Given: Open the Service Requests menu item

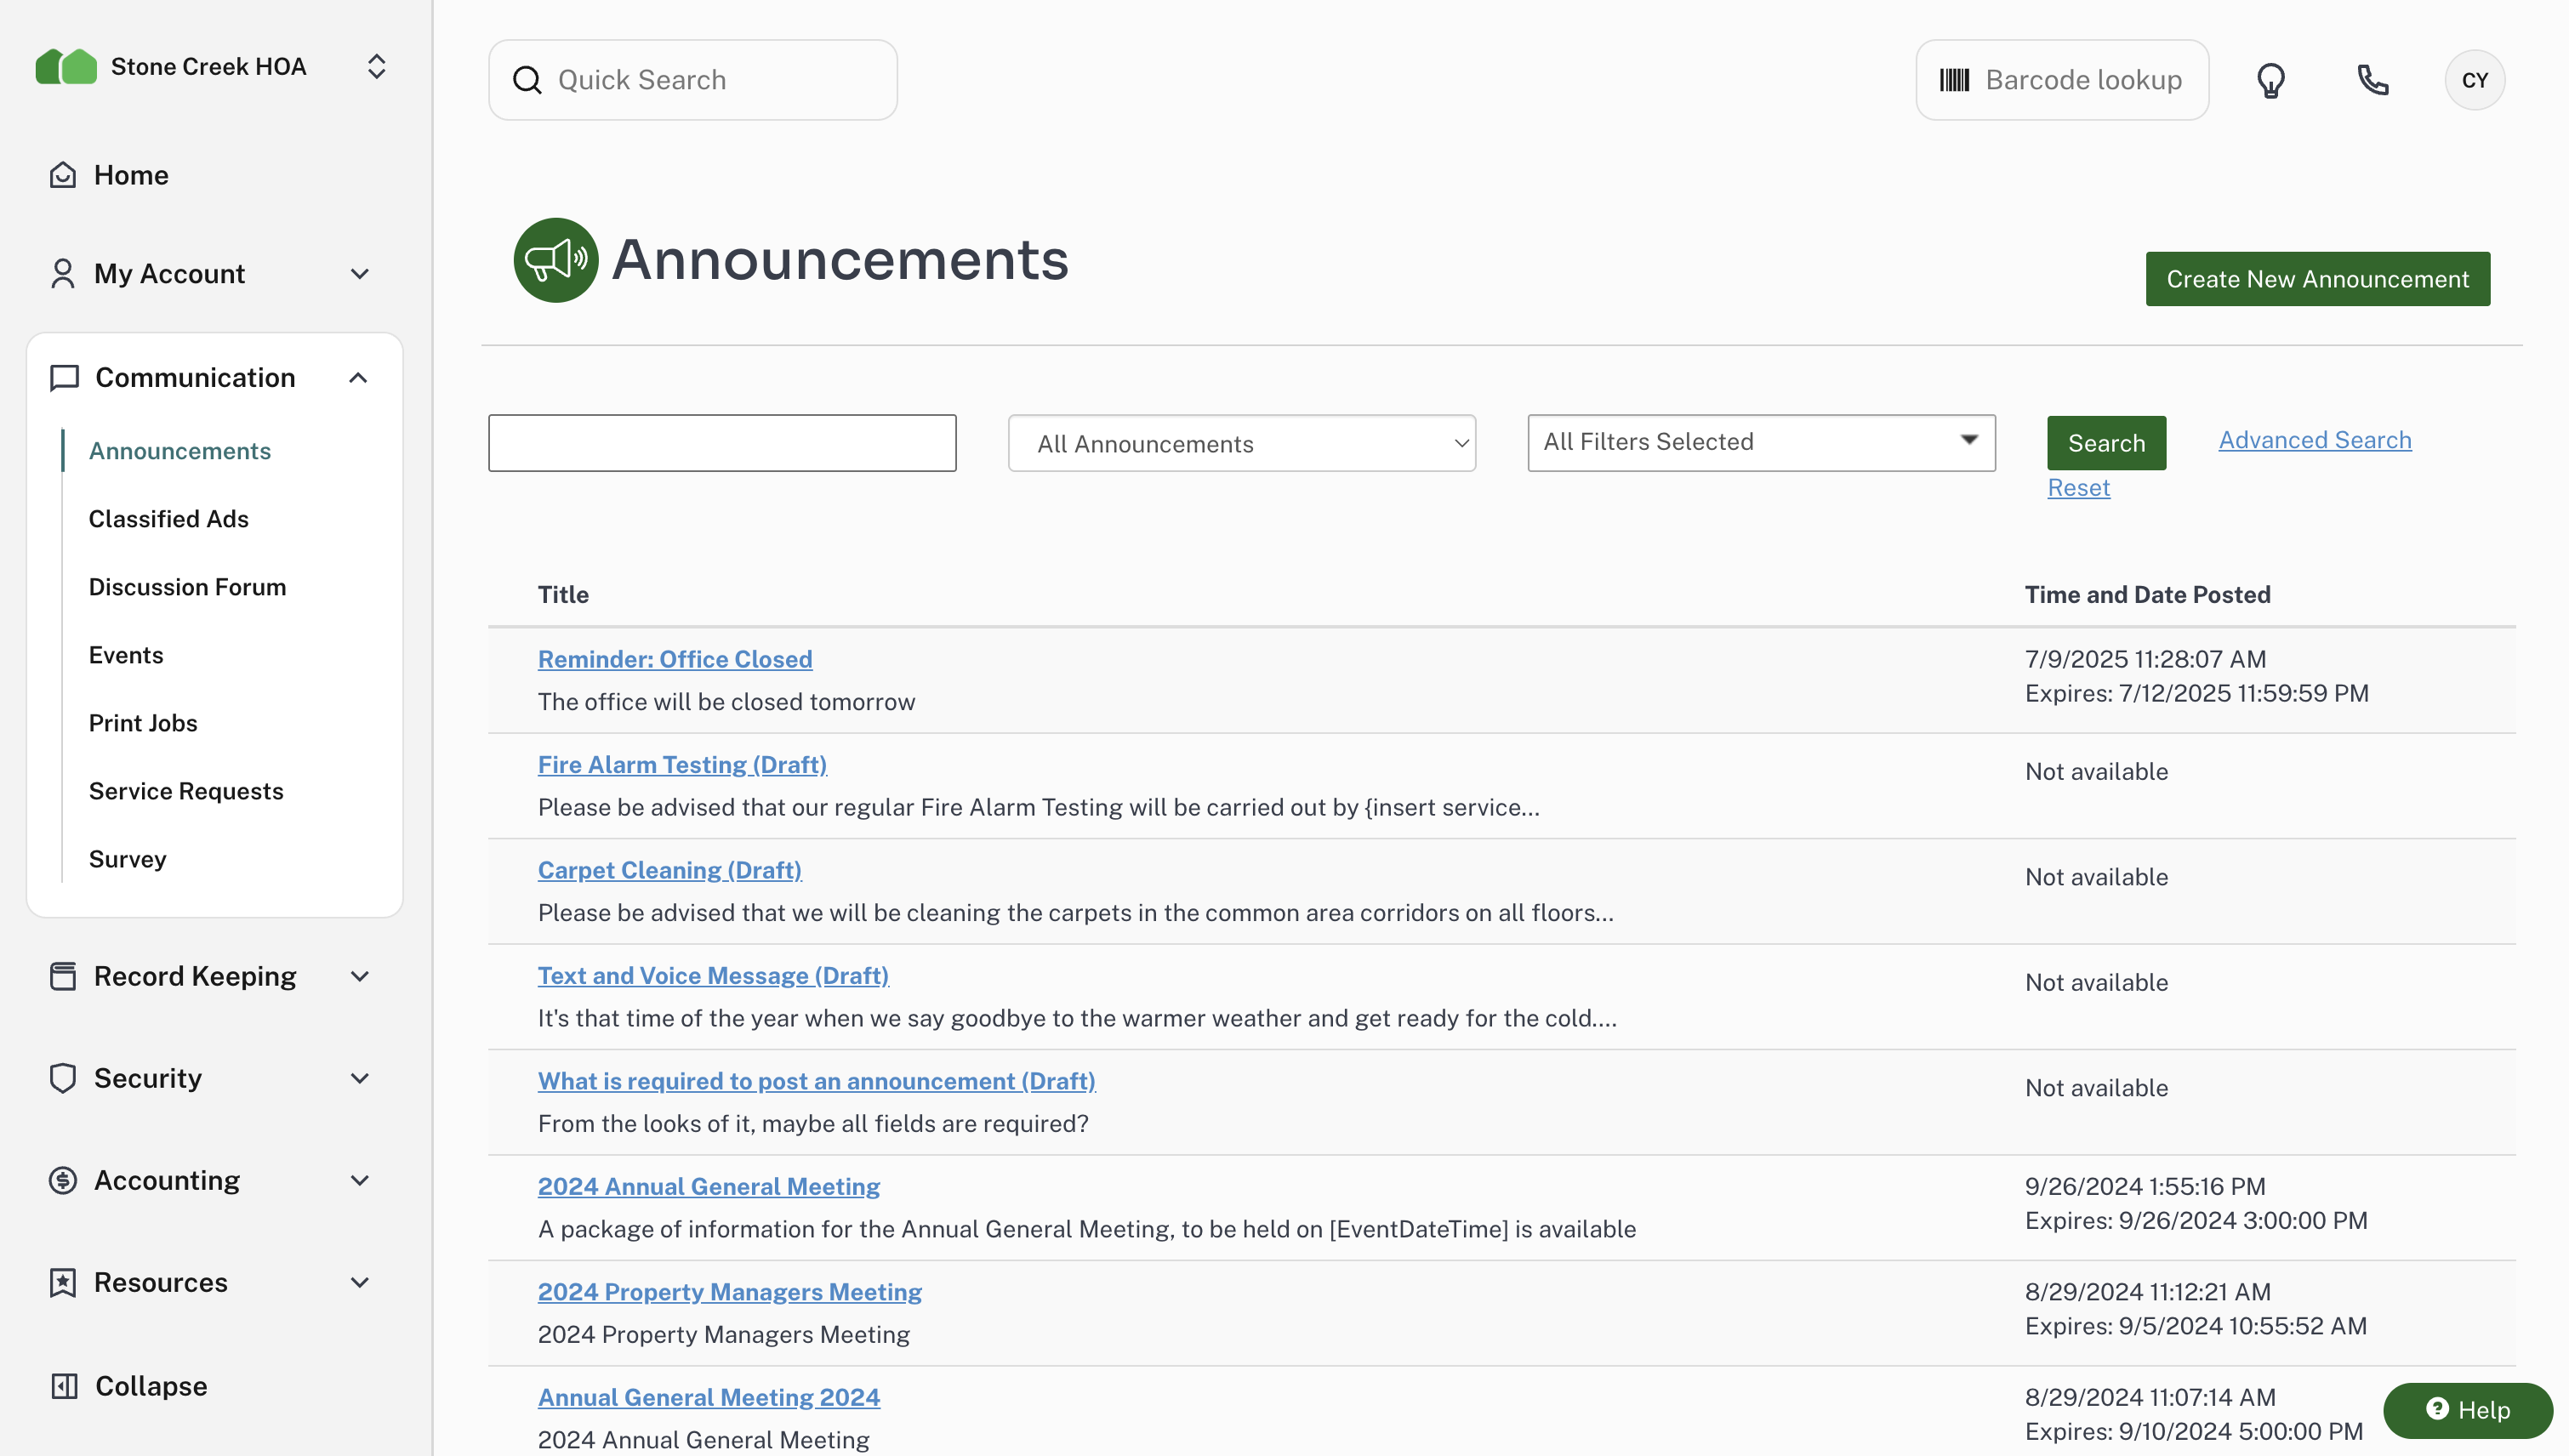Looking at the screenshot, I should [x=186, y=791].
